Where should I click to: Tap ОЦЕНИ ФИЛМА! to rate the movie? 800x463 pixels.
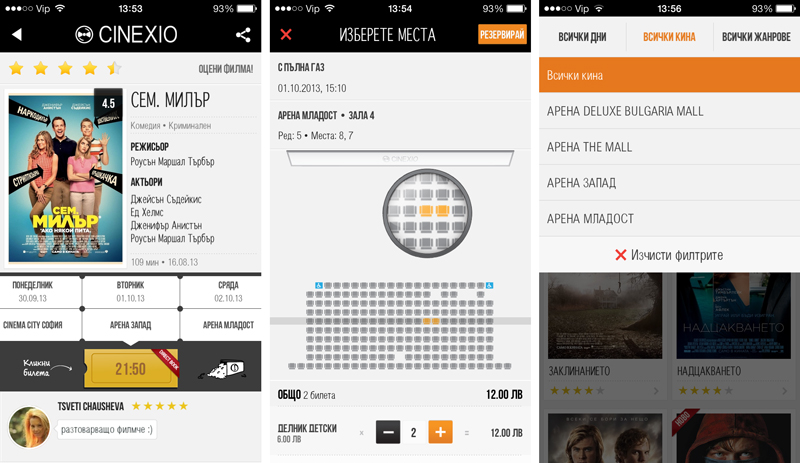226,69
